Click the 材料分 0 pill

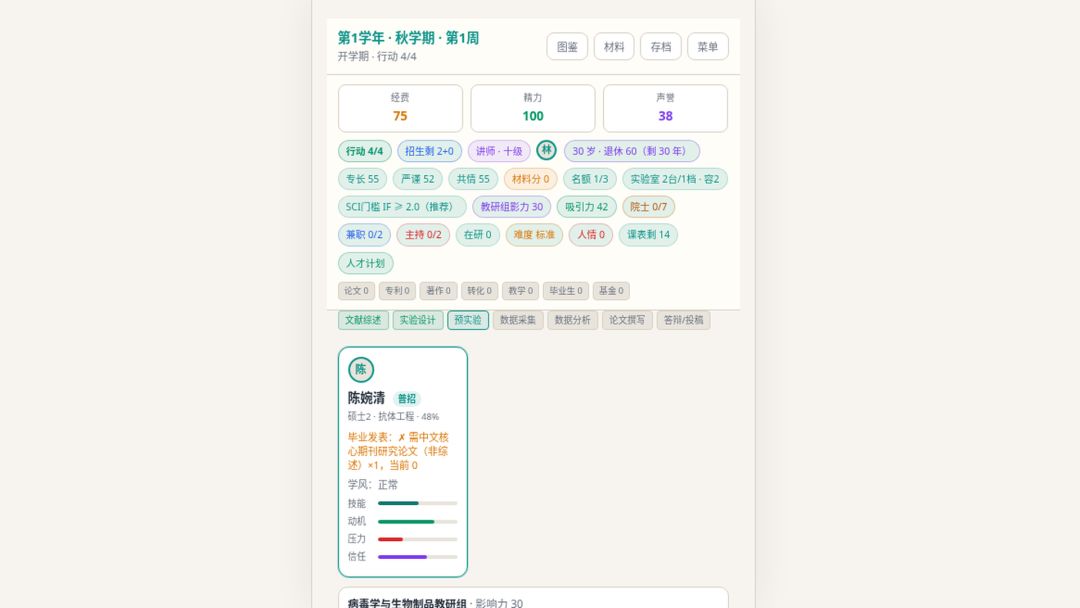pos(530,179)
